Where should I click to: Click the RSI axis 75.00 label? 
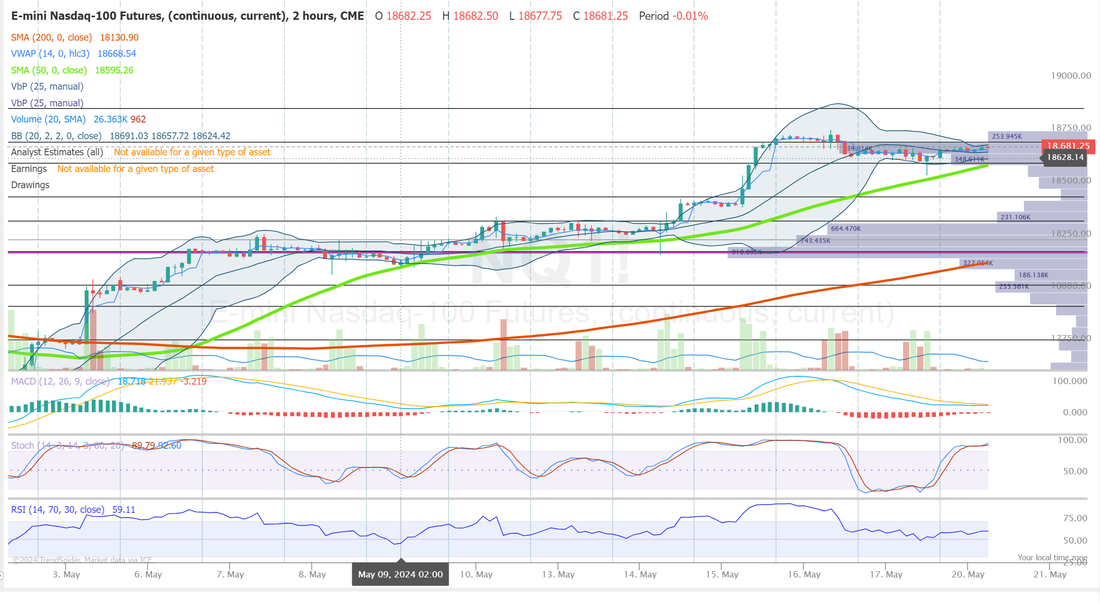[1075, 518]
